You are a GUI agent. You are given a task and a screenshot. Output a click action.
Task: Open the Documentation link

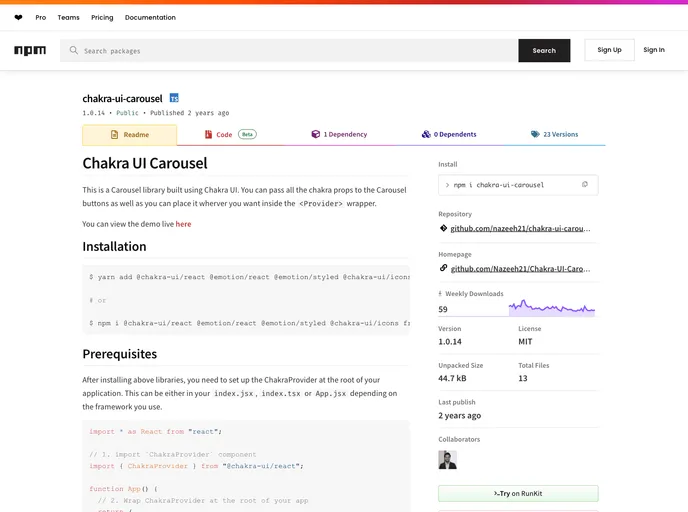click(x=150, y=18)
